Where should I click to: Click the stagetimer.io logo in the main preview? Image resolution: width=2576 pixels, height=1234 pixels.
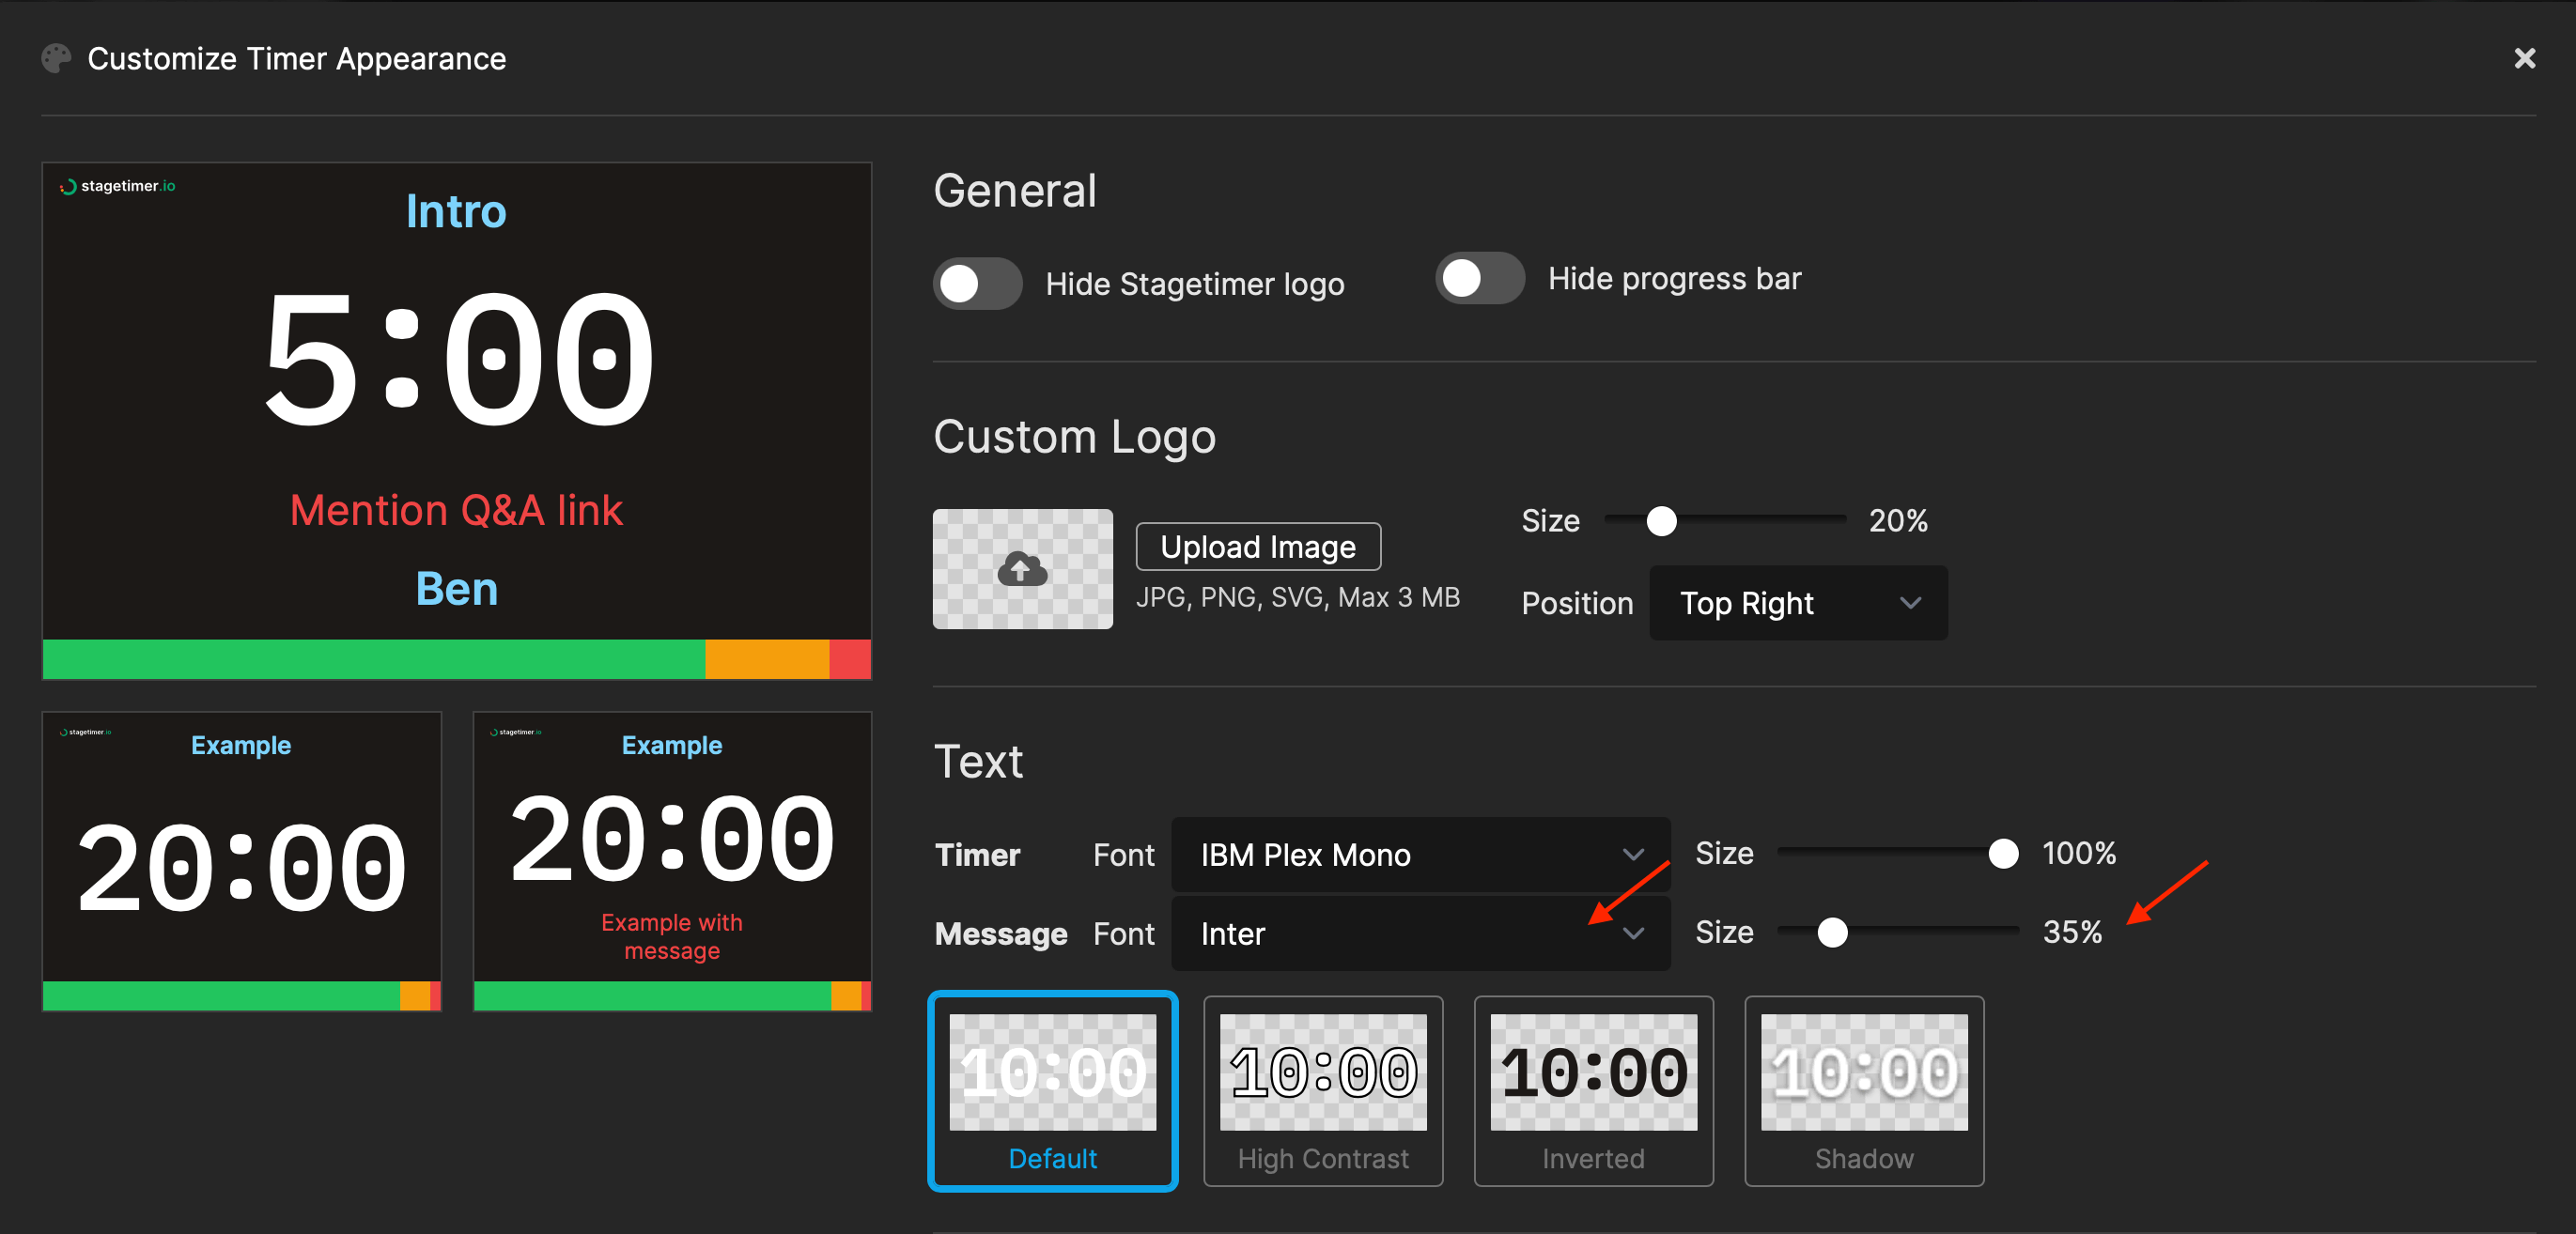click(118, 186)
